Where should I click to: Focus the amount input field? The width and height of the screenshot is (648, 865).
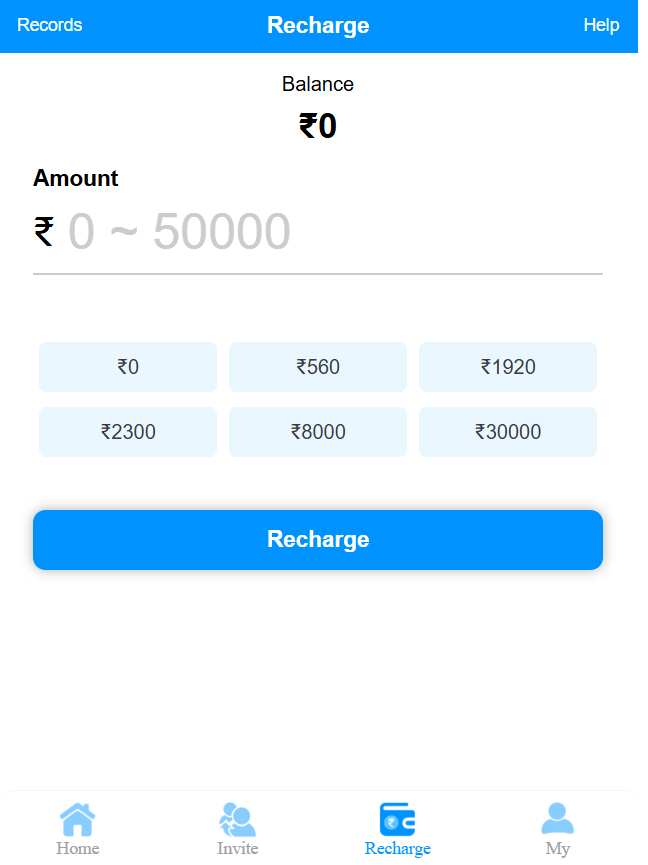[330, 232]
